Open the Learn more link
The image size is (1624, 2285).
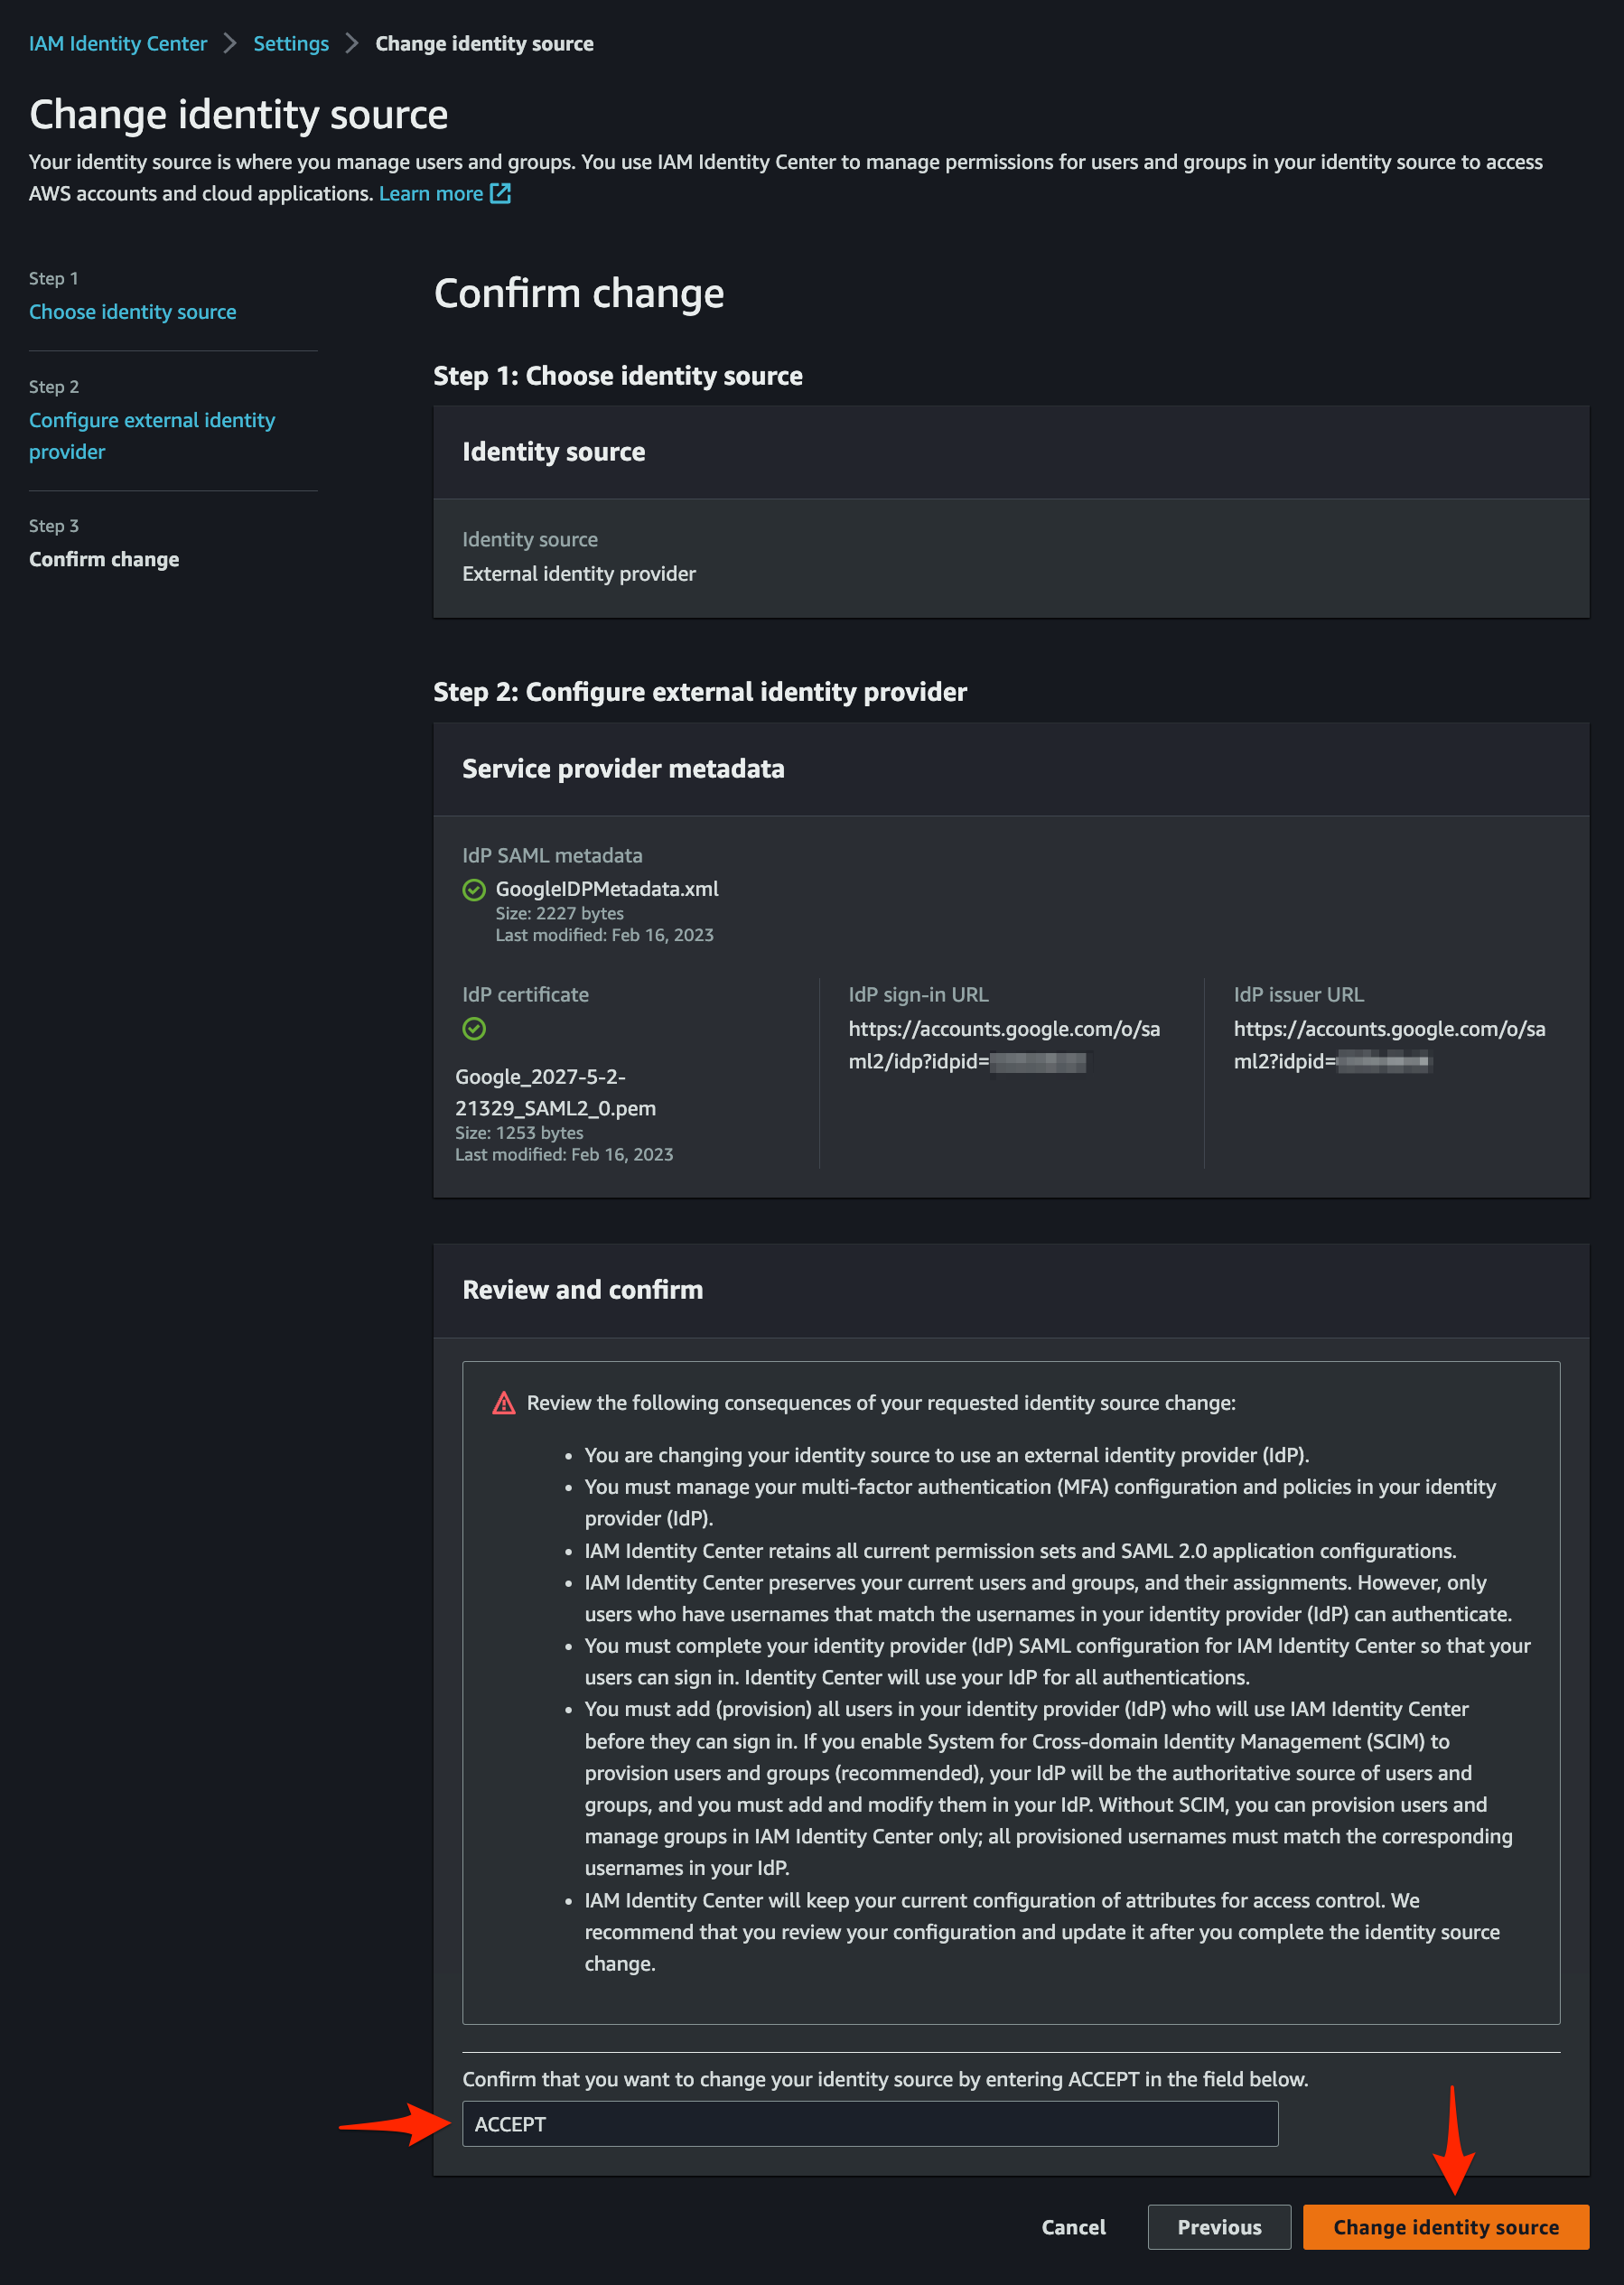[x=431, y=194]
